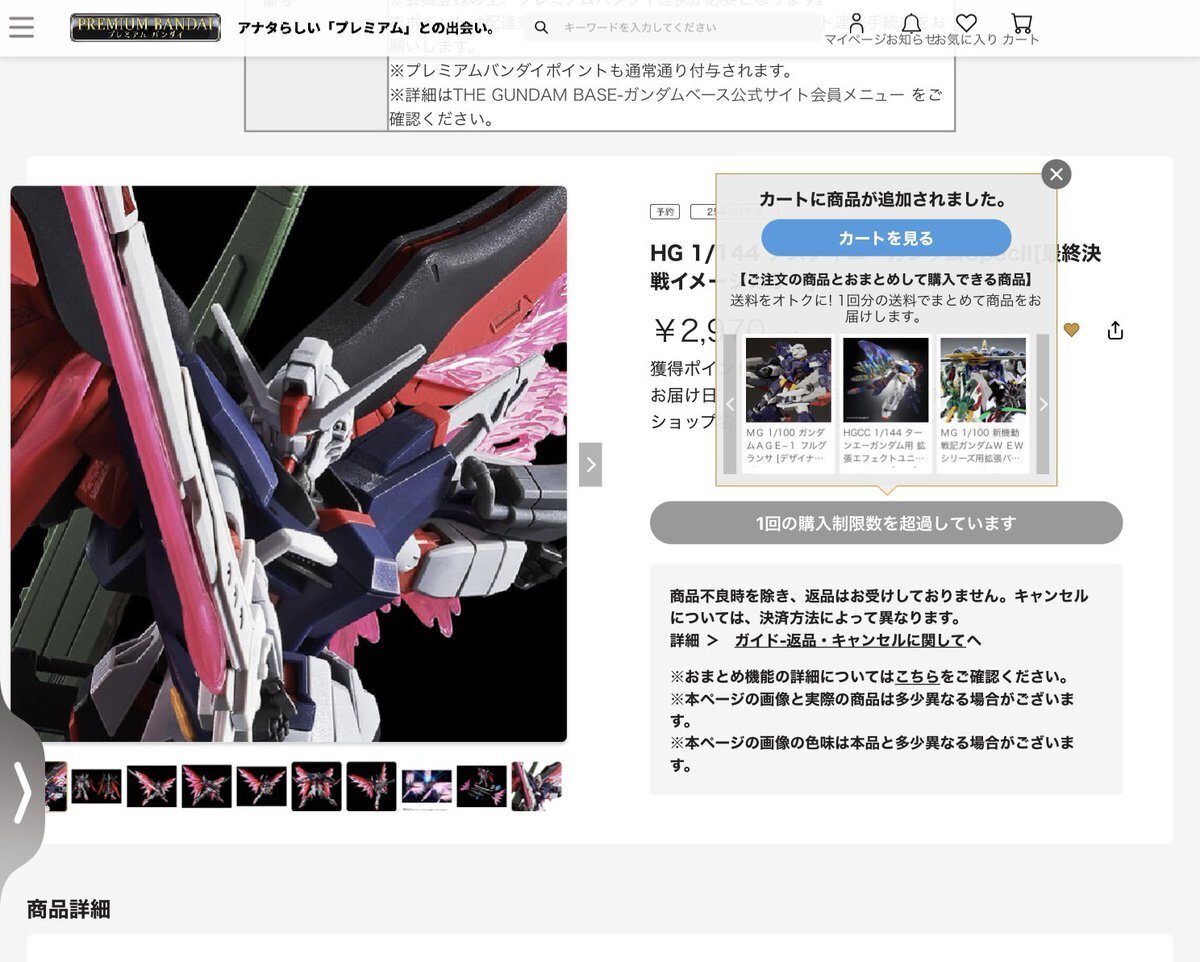
Task: Expand the left side slide-out tab
Action: (22, 792)
